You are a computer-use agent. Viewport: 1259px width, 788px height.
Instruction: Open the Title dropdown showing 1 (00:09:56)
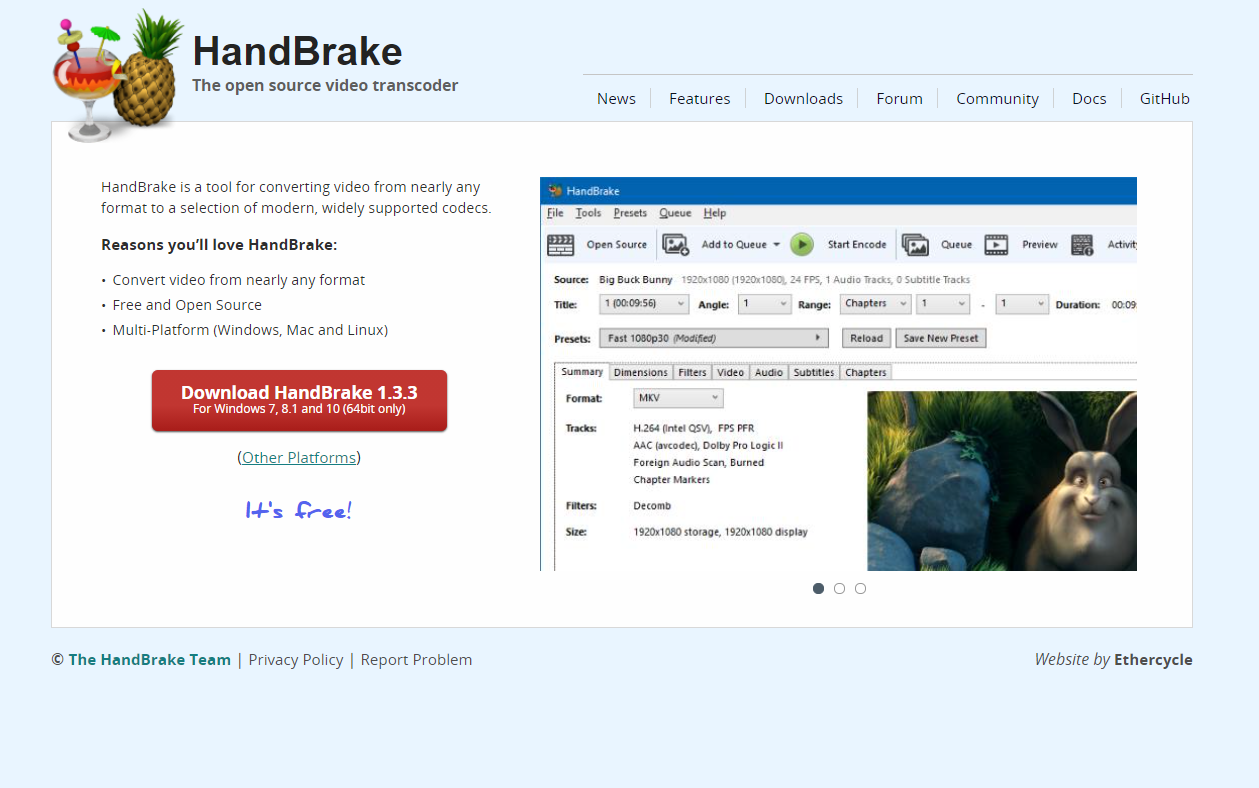click(x=644, y=304)
